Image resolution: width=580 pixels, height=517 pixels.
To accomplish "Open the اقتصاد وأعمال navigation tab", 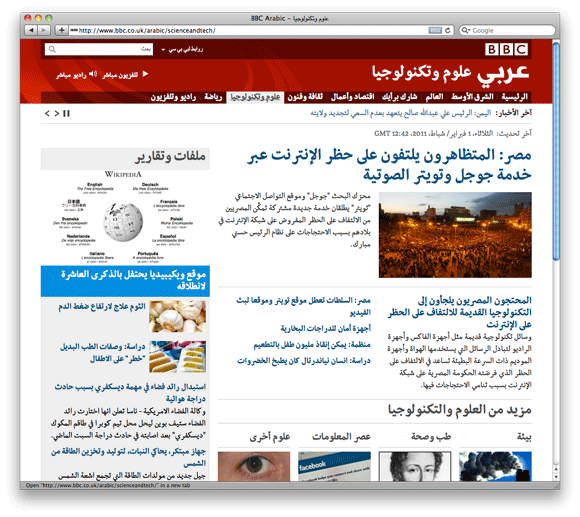I will [353, 97].
